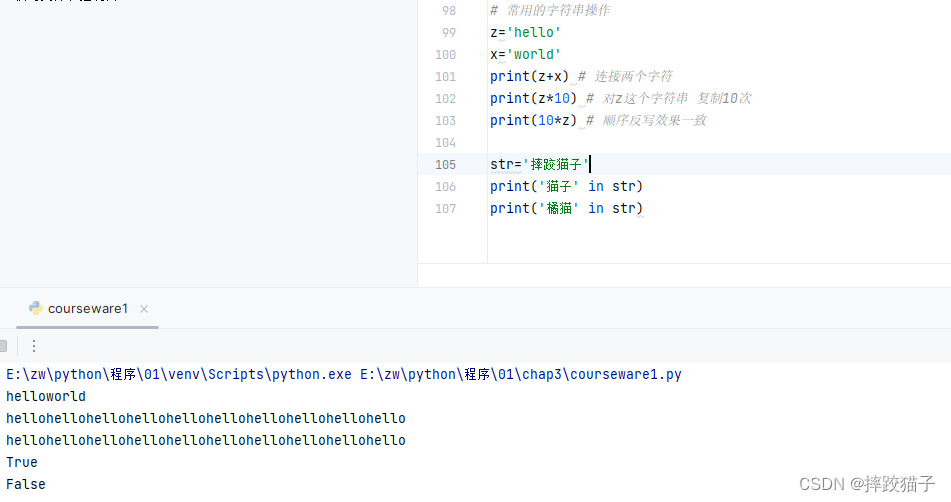Click the print('橘猫' in str) line
The width and height of the screenshot is (951, 502).
pyautogui.click(x=566, y=209)
